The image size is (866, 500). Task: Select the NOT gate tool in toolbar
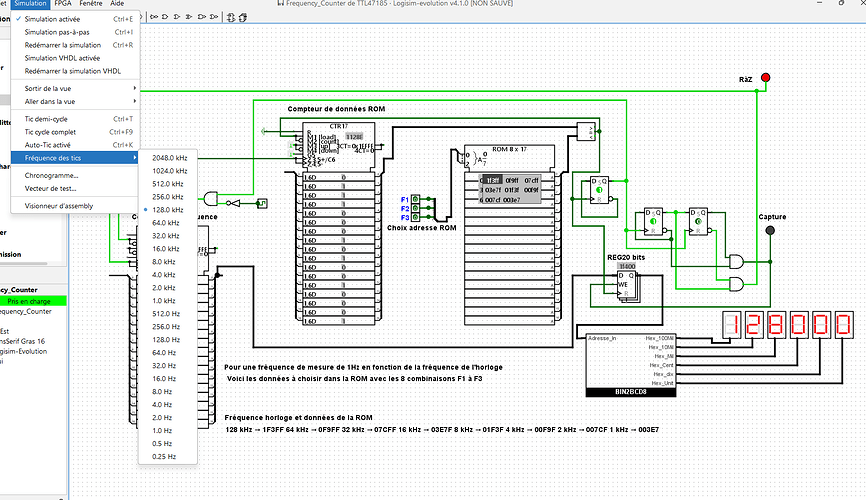(x=154, y=17)
